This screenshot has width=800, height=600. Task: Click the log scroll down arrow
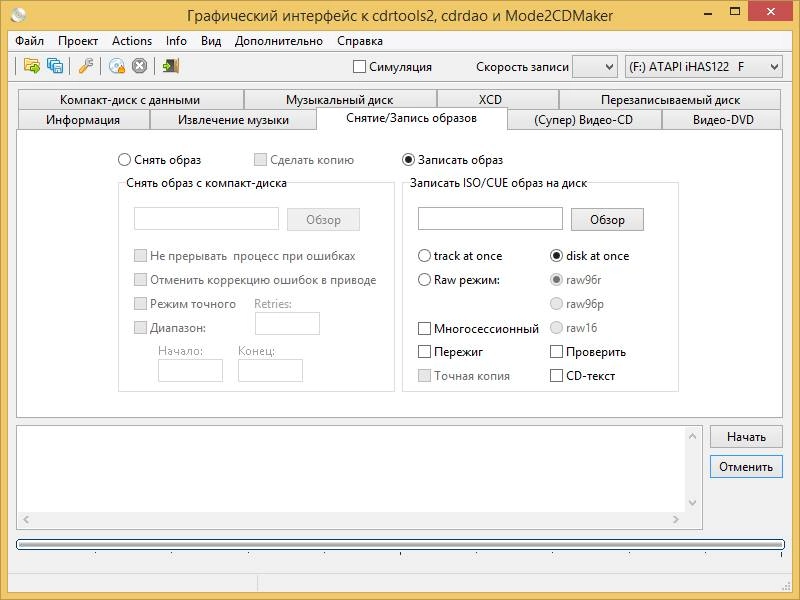coord(692,503)
